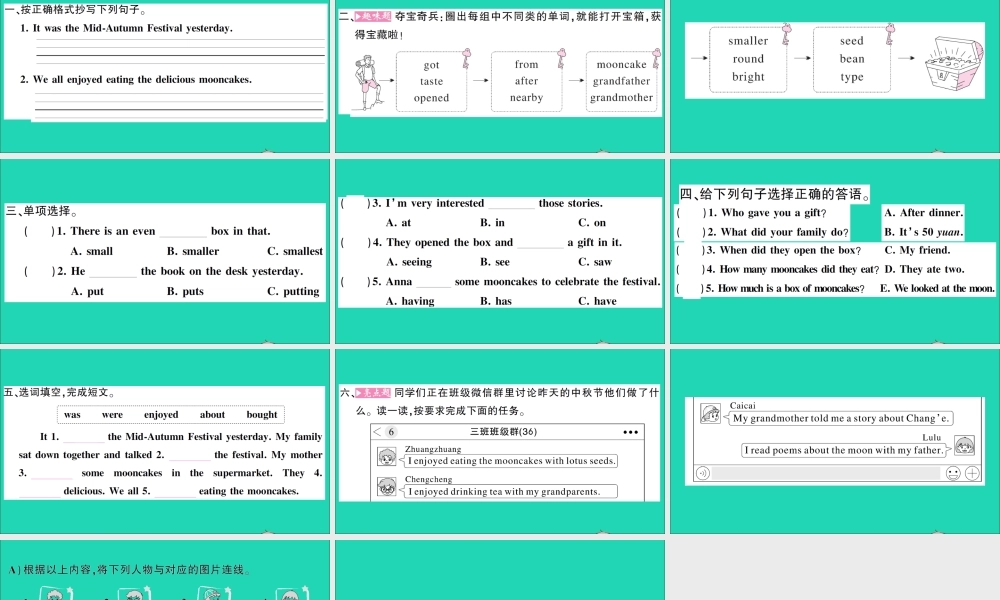Select option 'B. smaller' in question 1

coord(193,251)
